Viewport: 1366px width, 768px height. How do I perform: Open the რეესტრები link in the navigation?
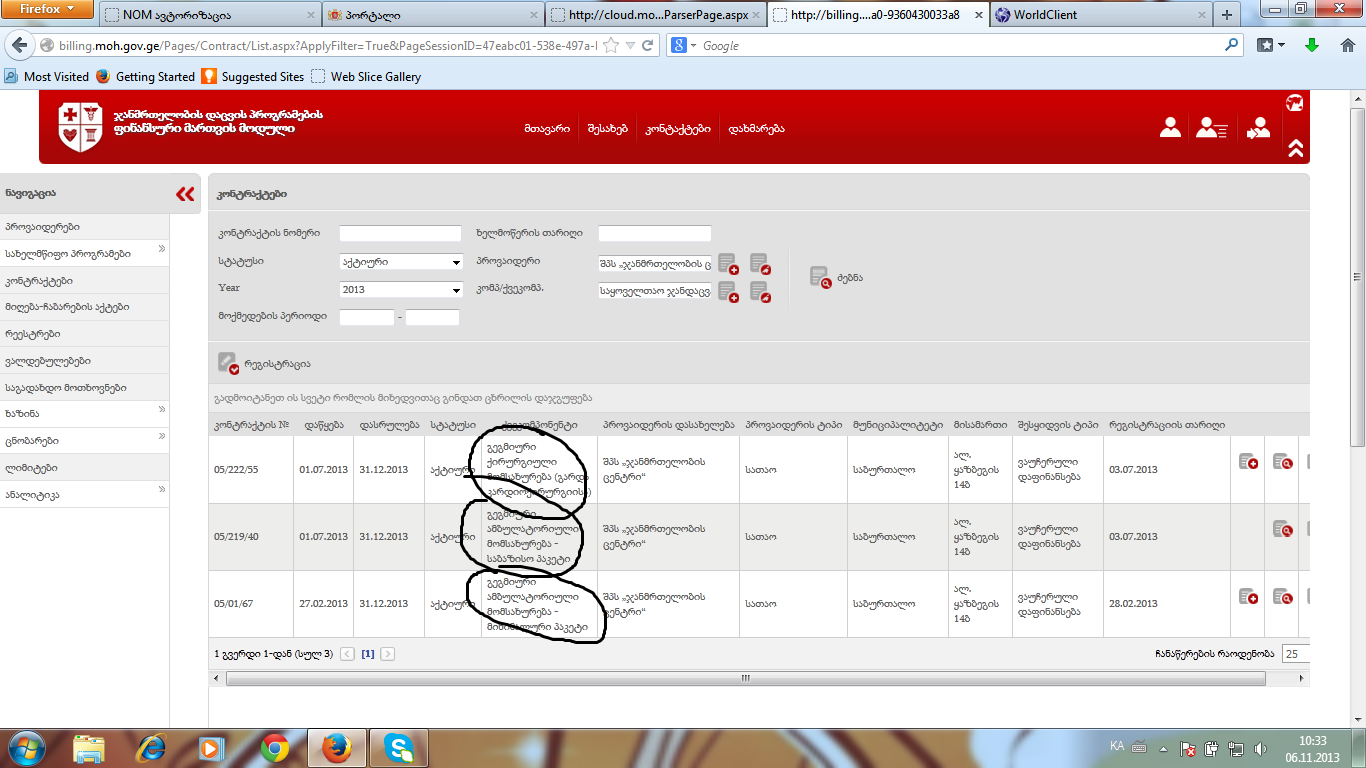(33, 334)
